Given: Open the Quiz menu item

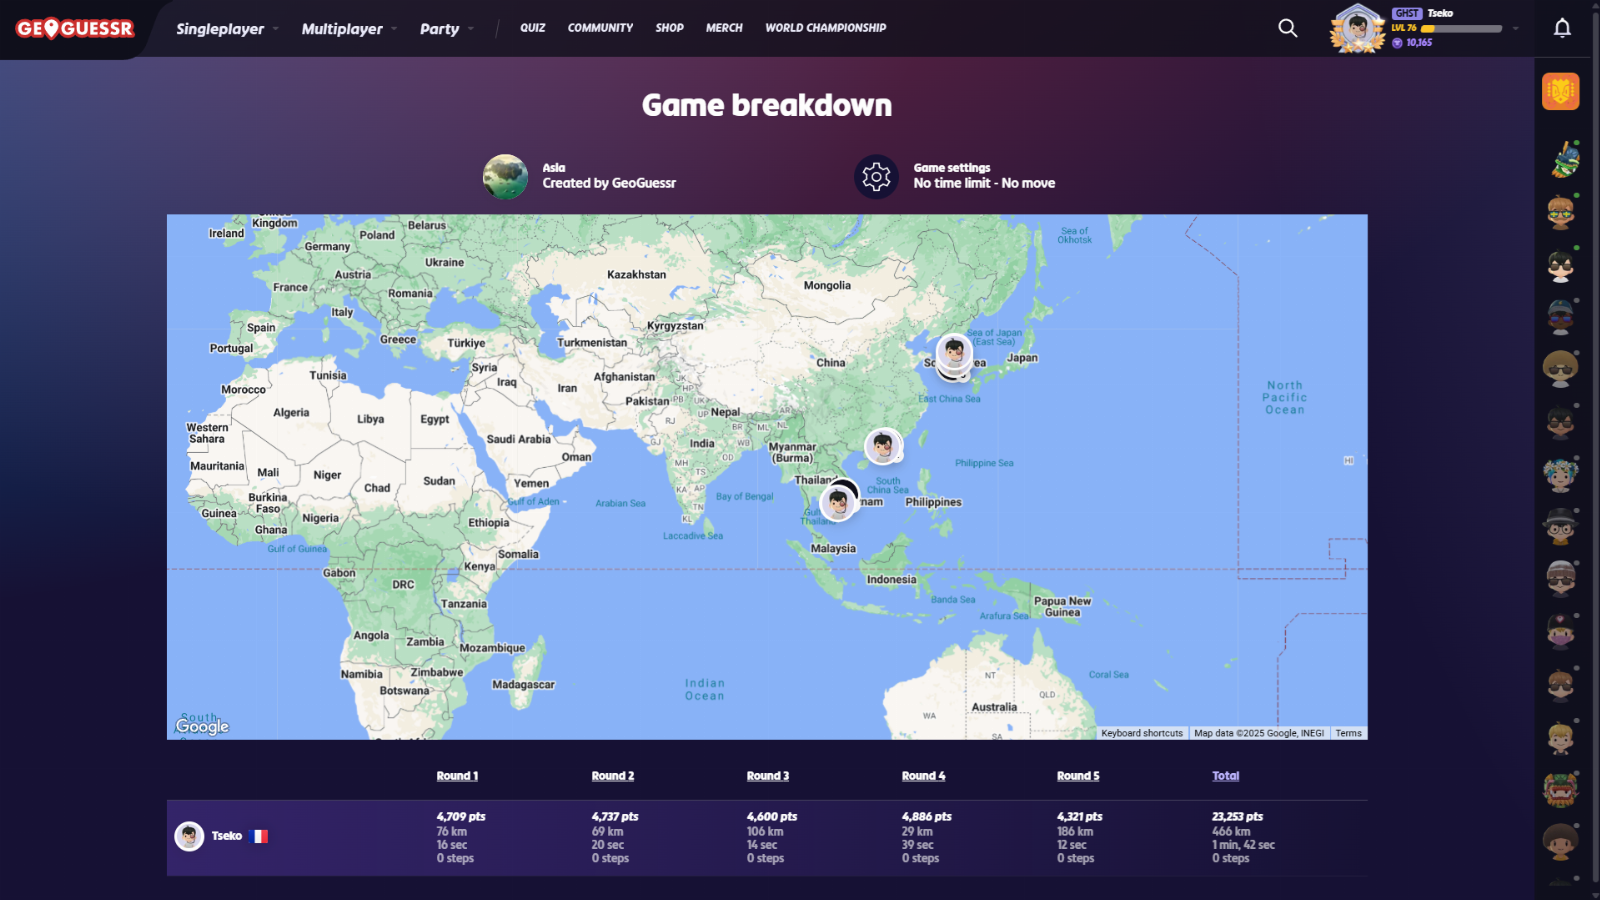Looking at the screenshot, I should 532,28.
